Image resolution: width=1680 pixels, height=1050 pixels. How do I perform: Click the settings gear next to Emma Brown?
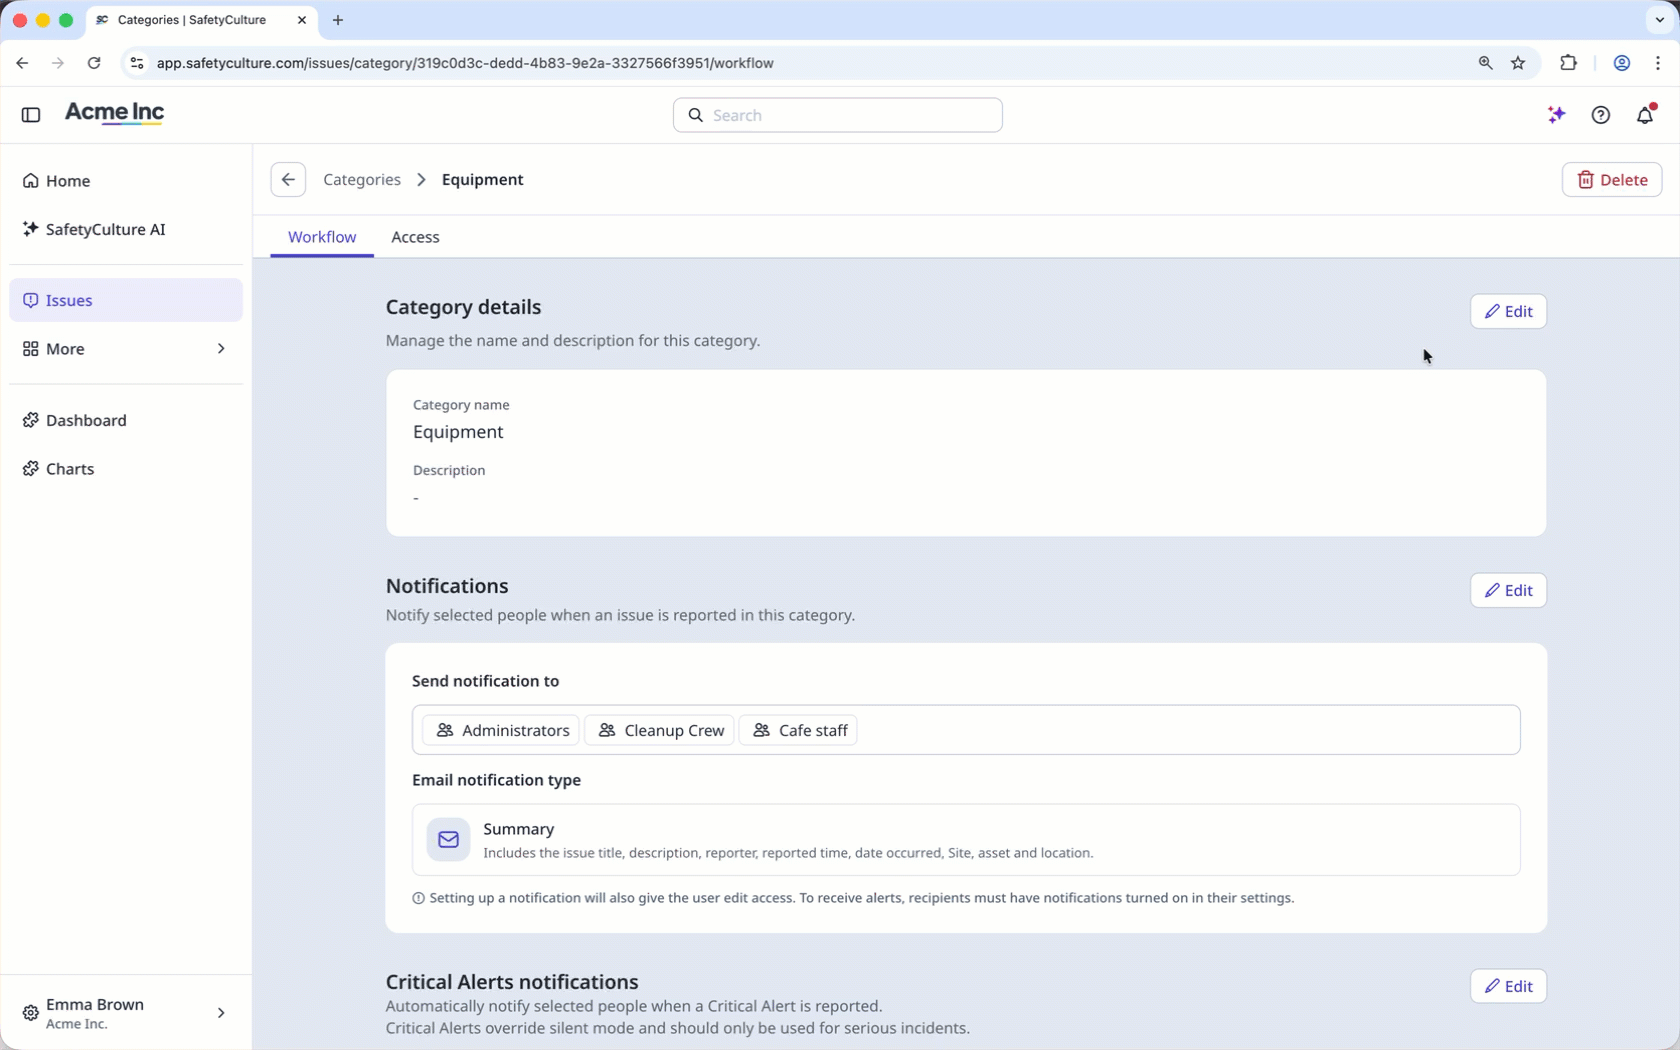click(x=31, y=1013)
